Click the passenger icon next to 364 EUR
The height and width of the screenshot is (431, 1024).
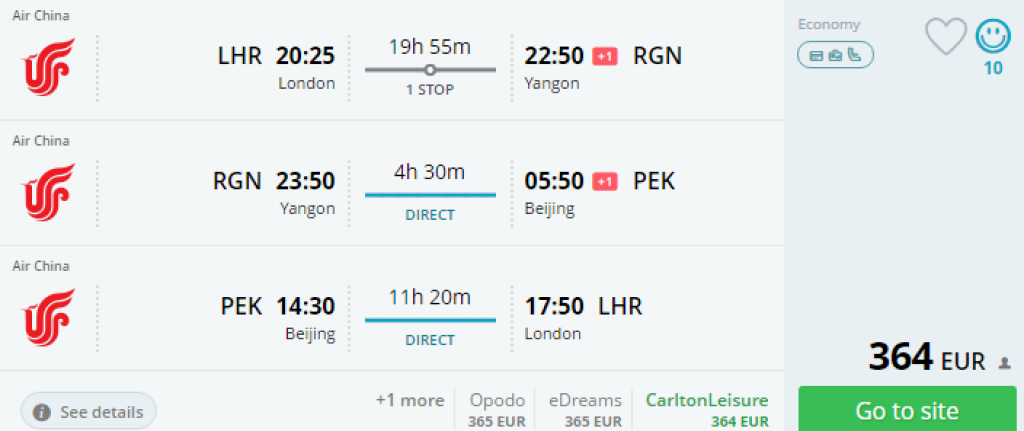[1004, 363]
